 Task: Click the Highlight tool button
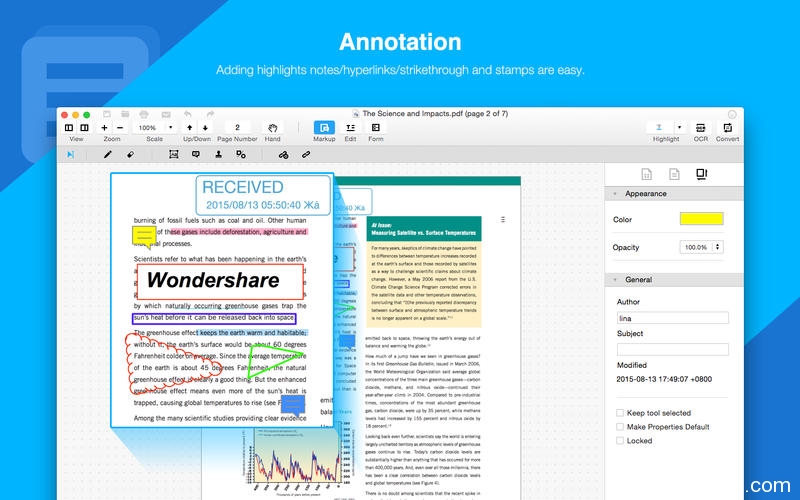[659, 128]
